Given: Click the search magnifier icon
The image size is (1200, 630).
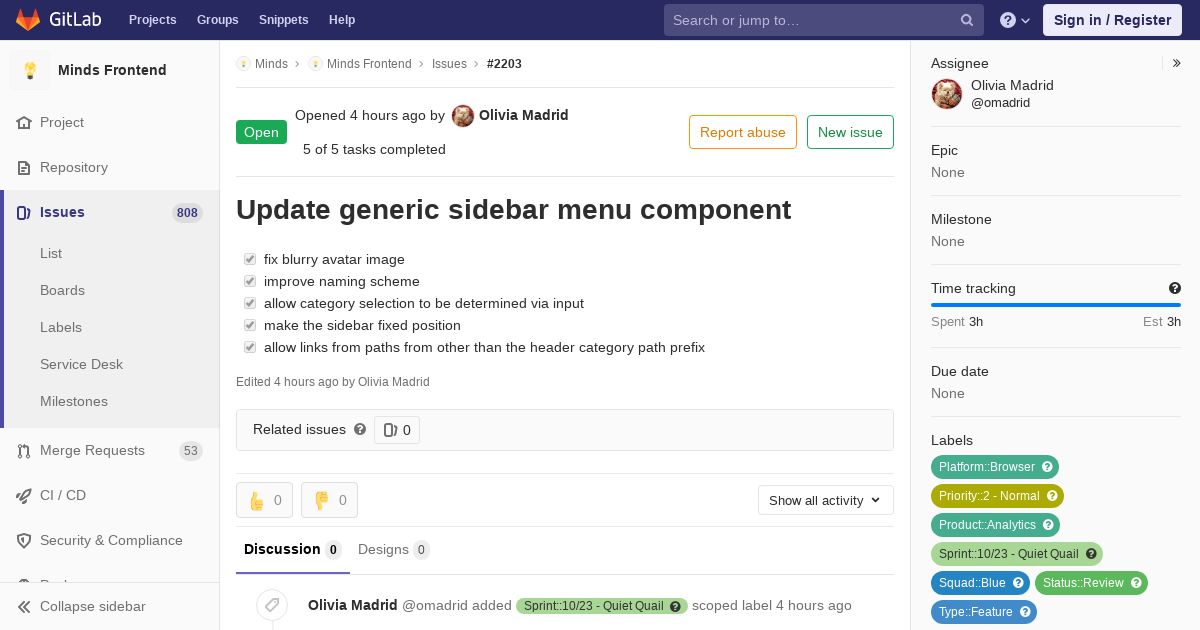Looking at the screenshot, I should (x=967, y=20).
